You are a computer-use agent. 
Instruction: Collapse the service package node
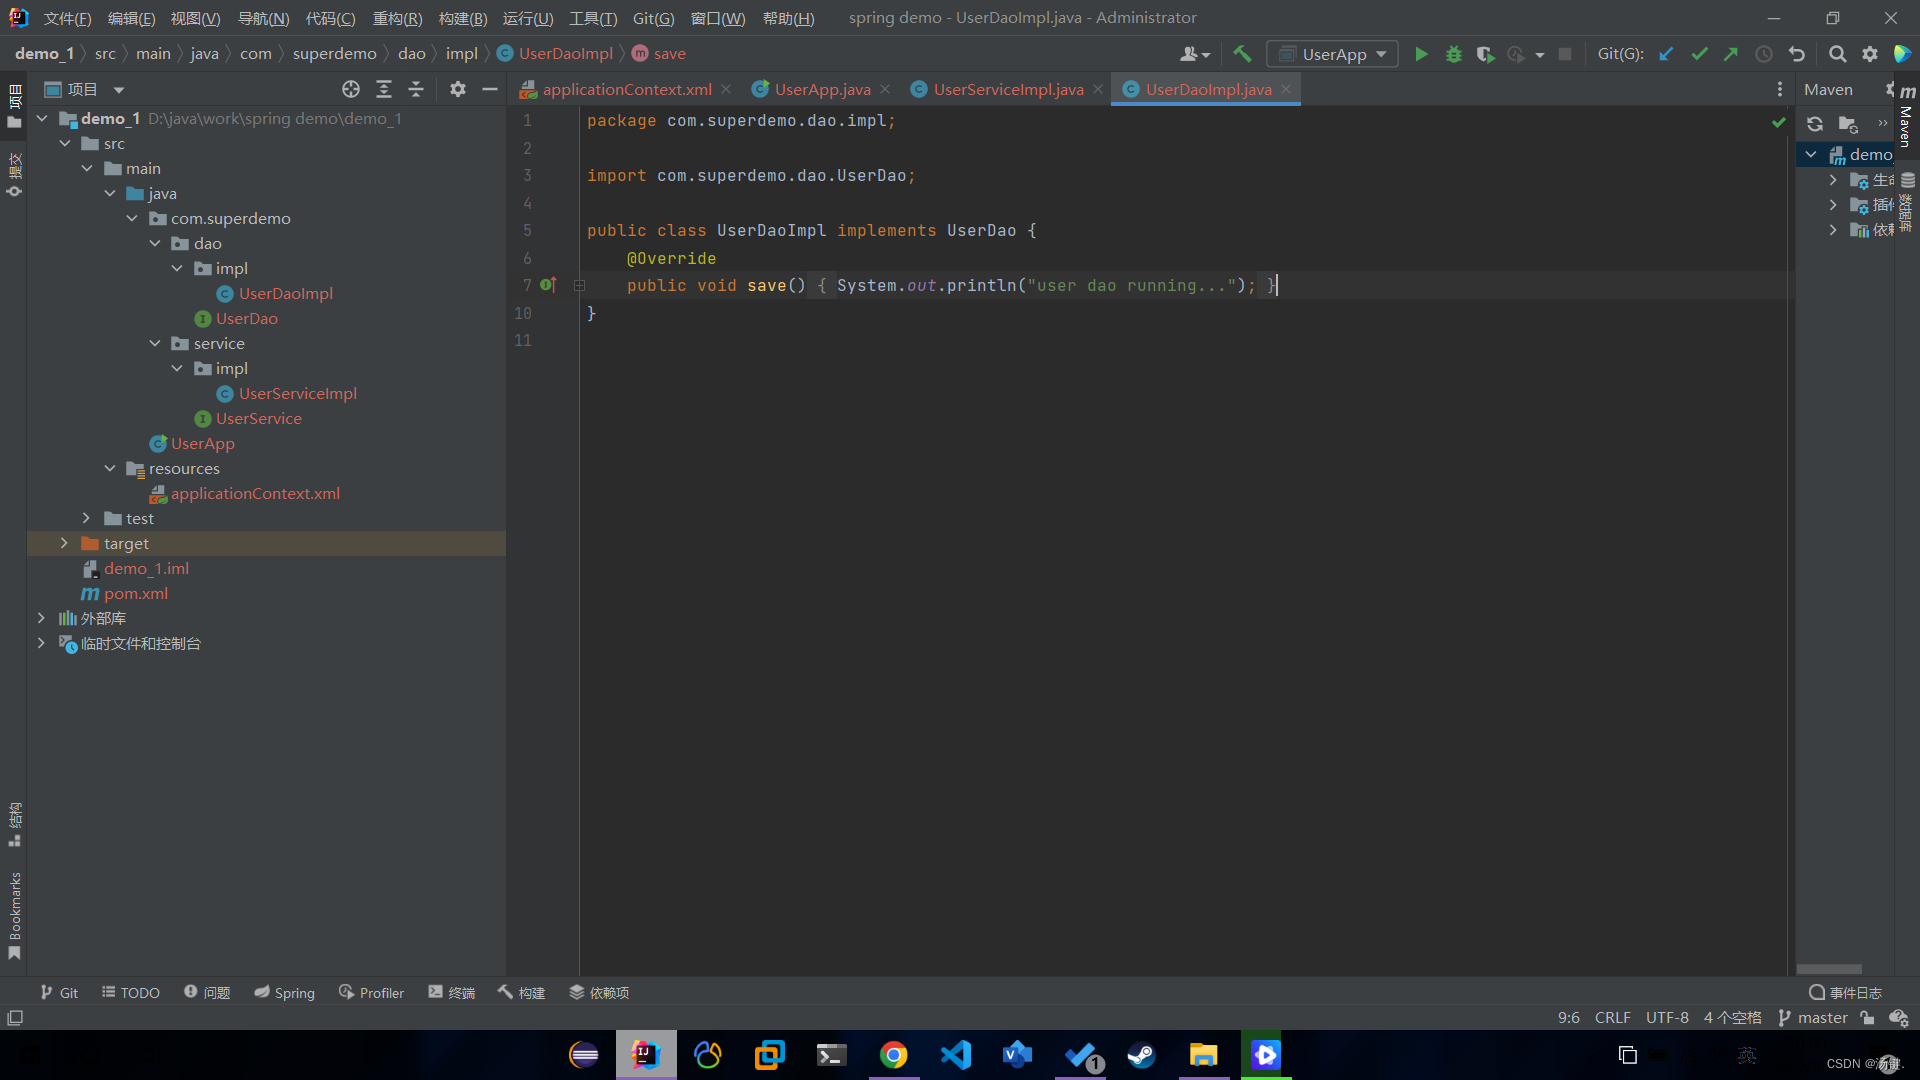coord(155,343)
